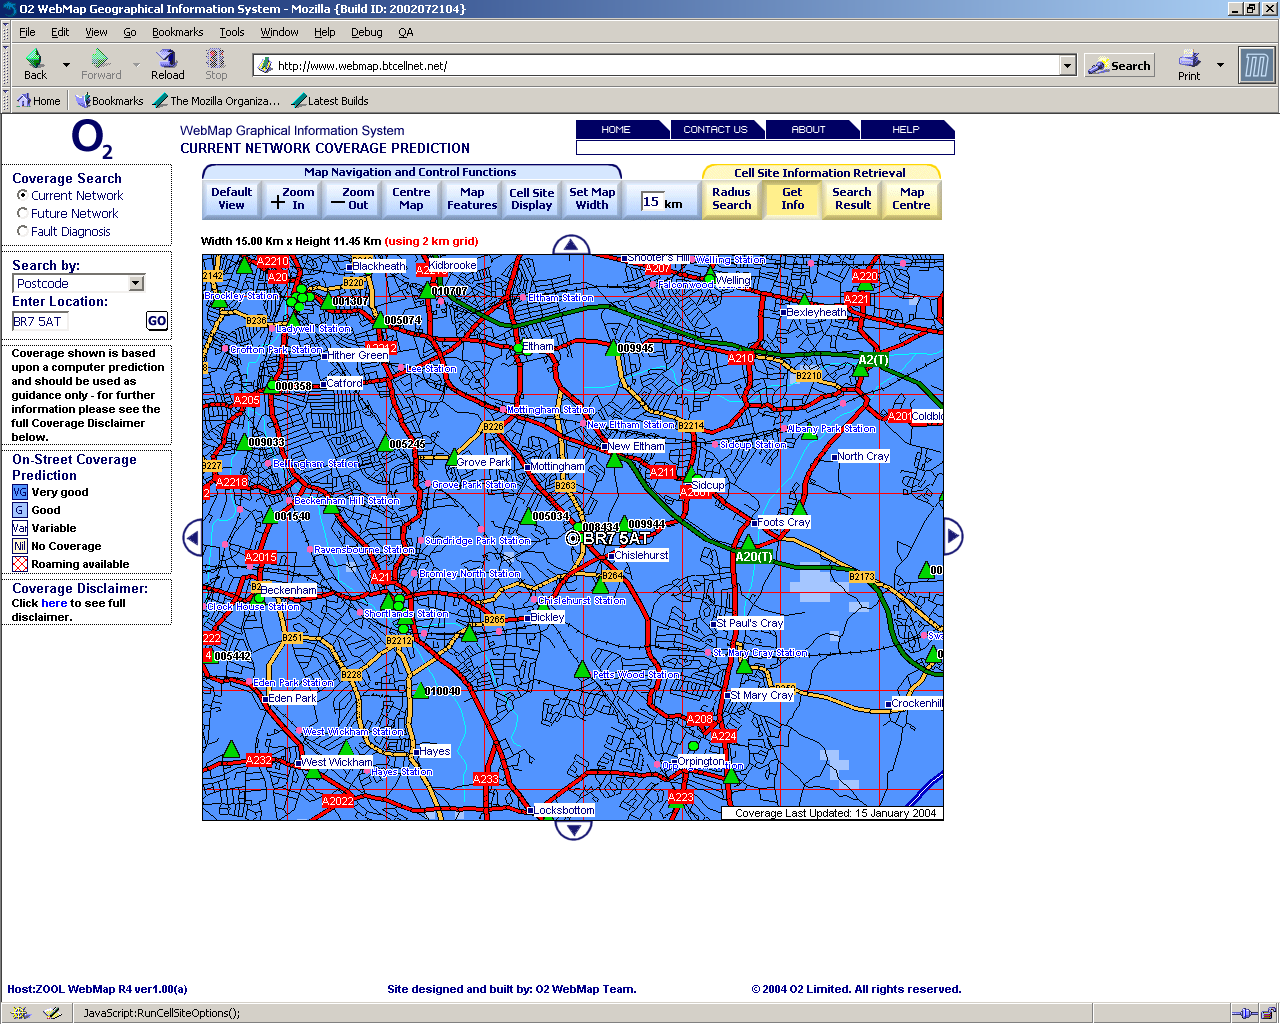The width and height of the screenshot is (1280, 1024).
Task: Open the Back button history dropdown arrow
Action: point(66,65)
